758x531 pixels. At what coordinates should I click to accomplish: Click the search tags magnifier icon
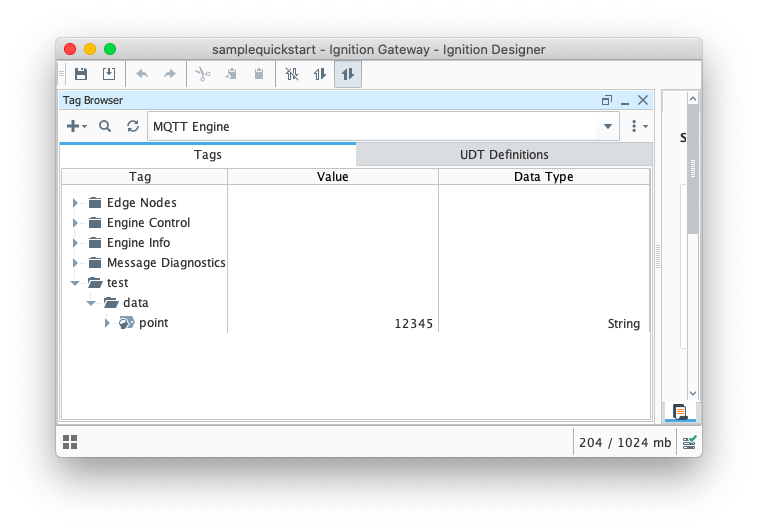click(105, 126)
